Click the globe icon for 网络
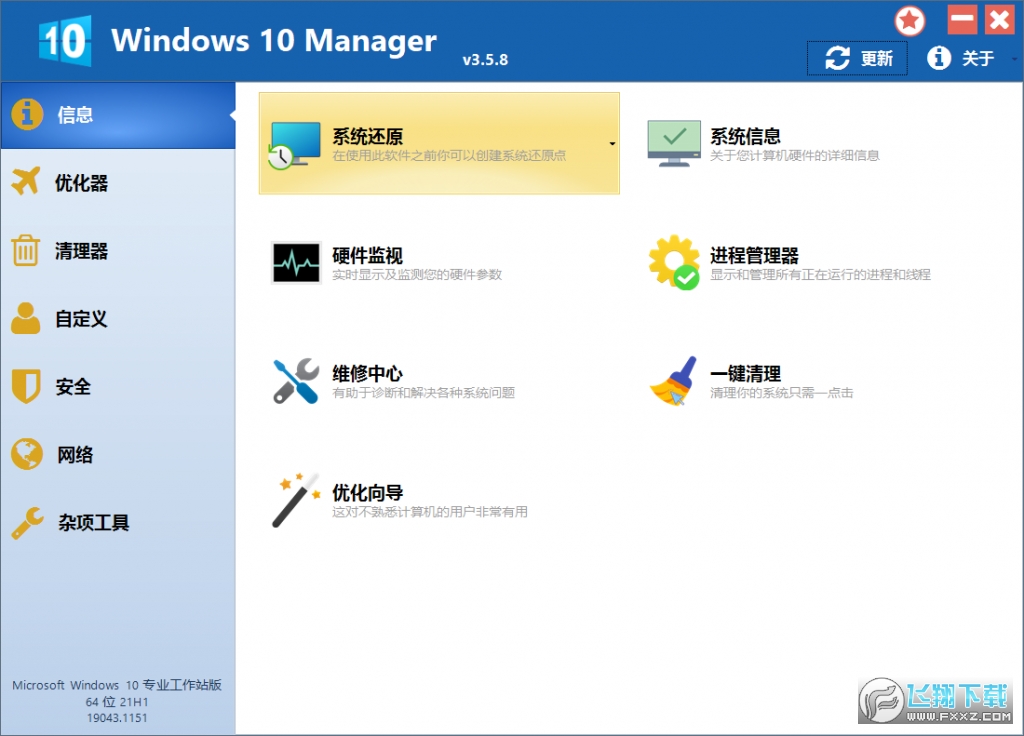This screenshot has width=1024, height=736. click(27, 454)
